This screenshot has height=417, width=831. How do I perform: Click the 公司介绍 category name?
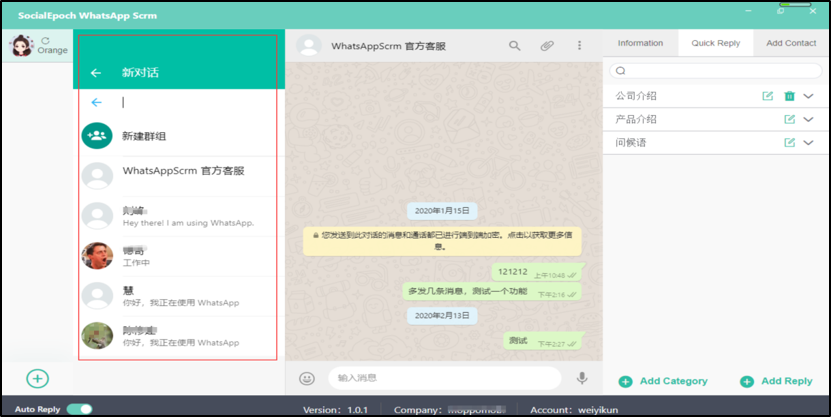click(636, 96)
